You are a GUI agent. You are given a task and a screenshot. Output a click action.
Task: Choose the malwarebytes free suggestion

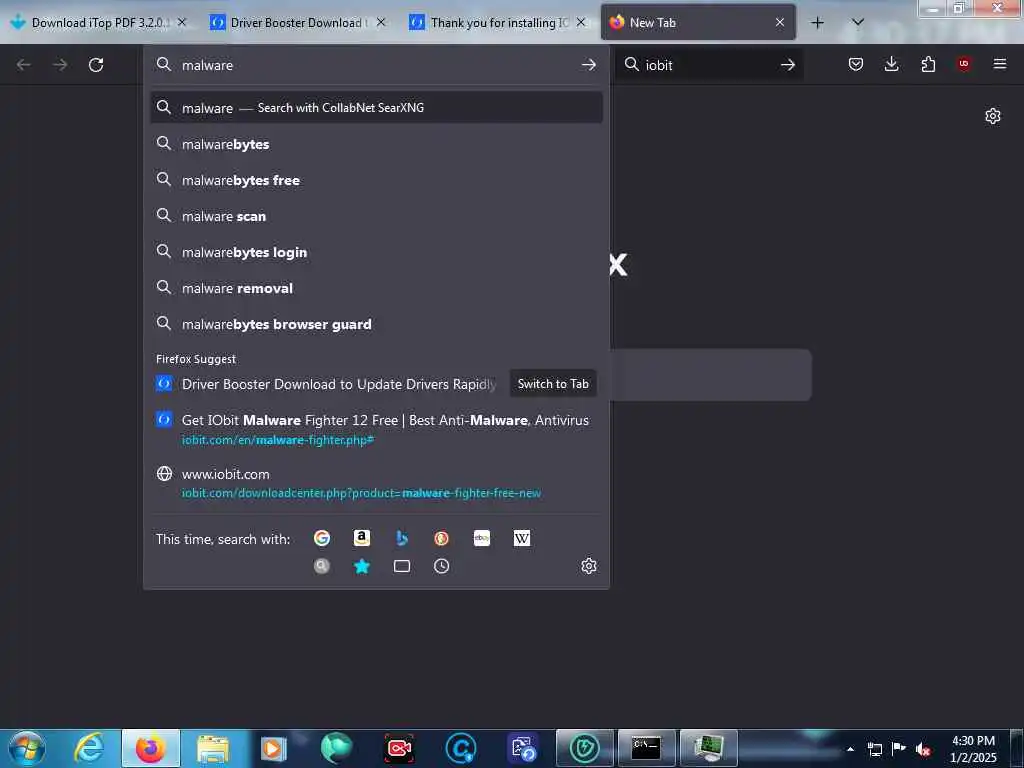point(376,180)
